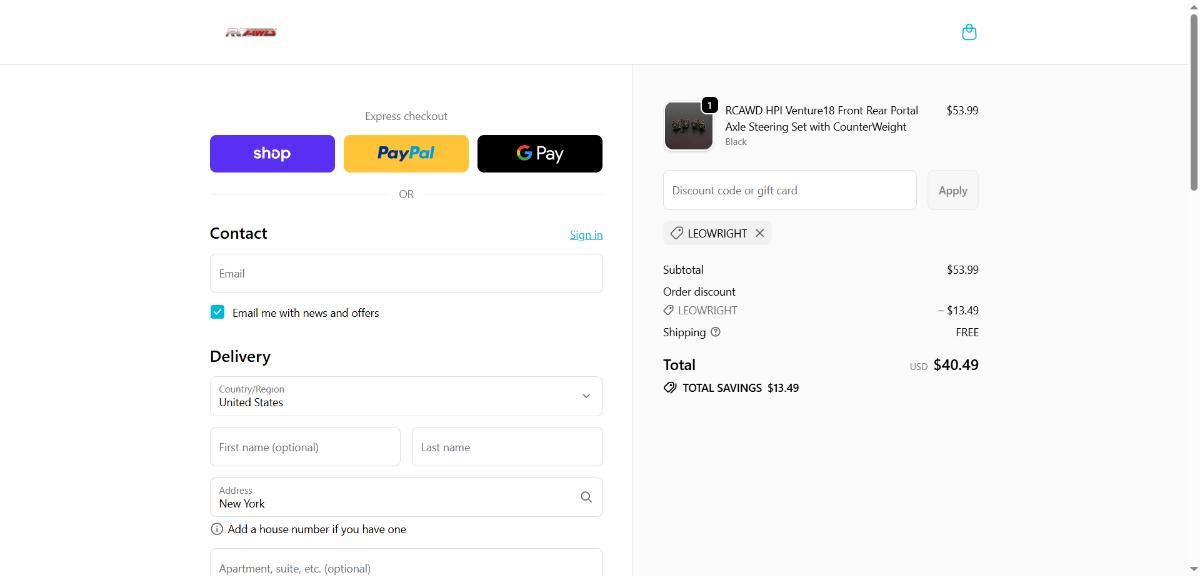1200x576 pixels.
Task: Focus the First name field
Action: click(x=305, y=447)
